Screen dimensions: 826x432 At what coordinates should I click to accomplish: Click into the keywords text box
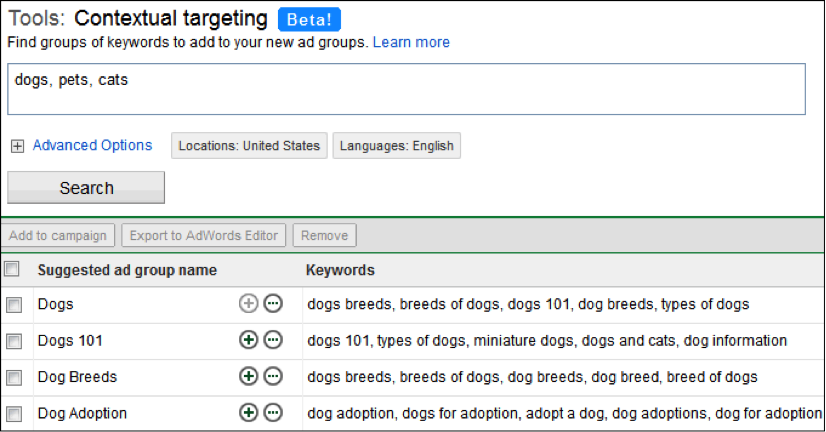point(406,89)
